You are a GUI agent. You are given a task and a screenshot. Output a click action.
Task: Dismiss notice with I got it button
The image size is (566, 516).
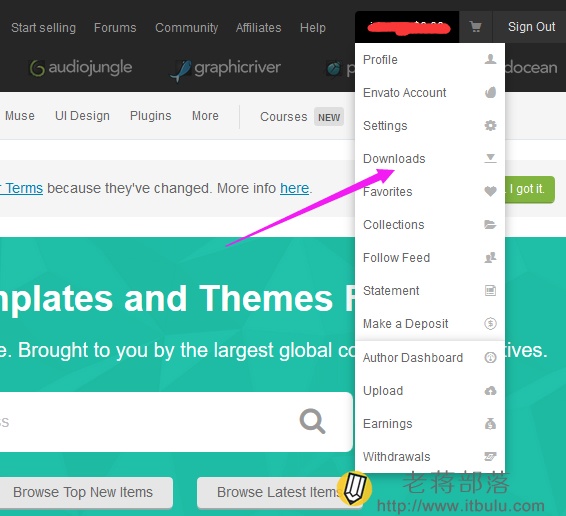pos(529,189)
